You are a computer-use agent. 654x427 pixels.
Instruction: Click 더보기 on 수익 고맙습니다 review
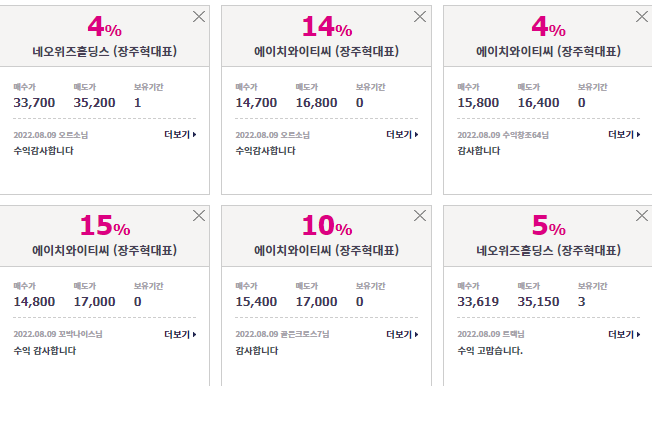(x=624, y=334)
